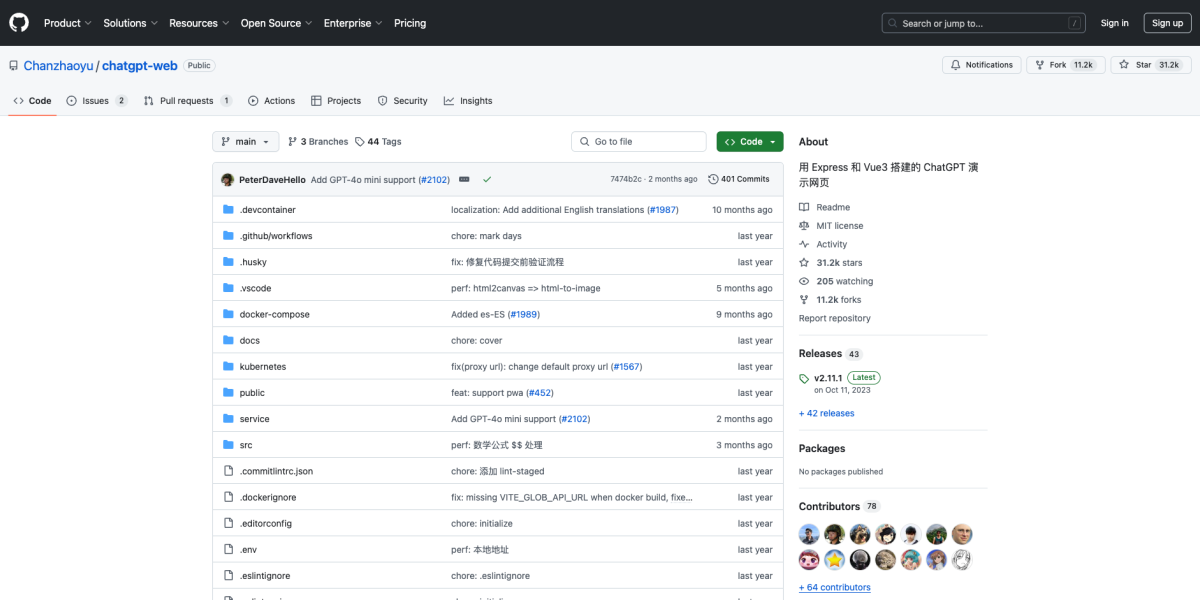Click the GitHub logo icon
Image resolution: width=1200 pixels, height=600 pixels.
(x=20, y=23)
